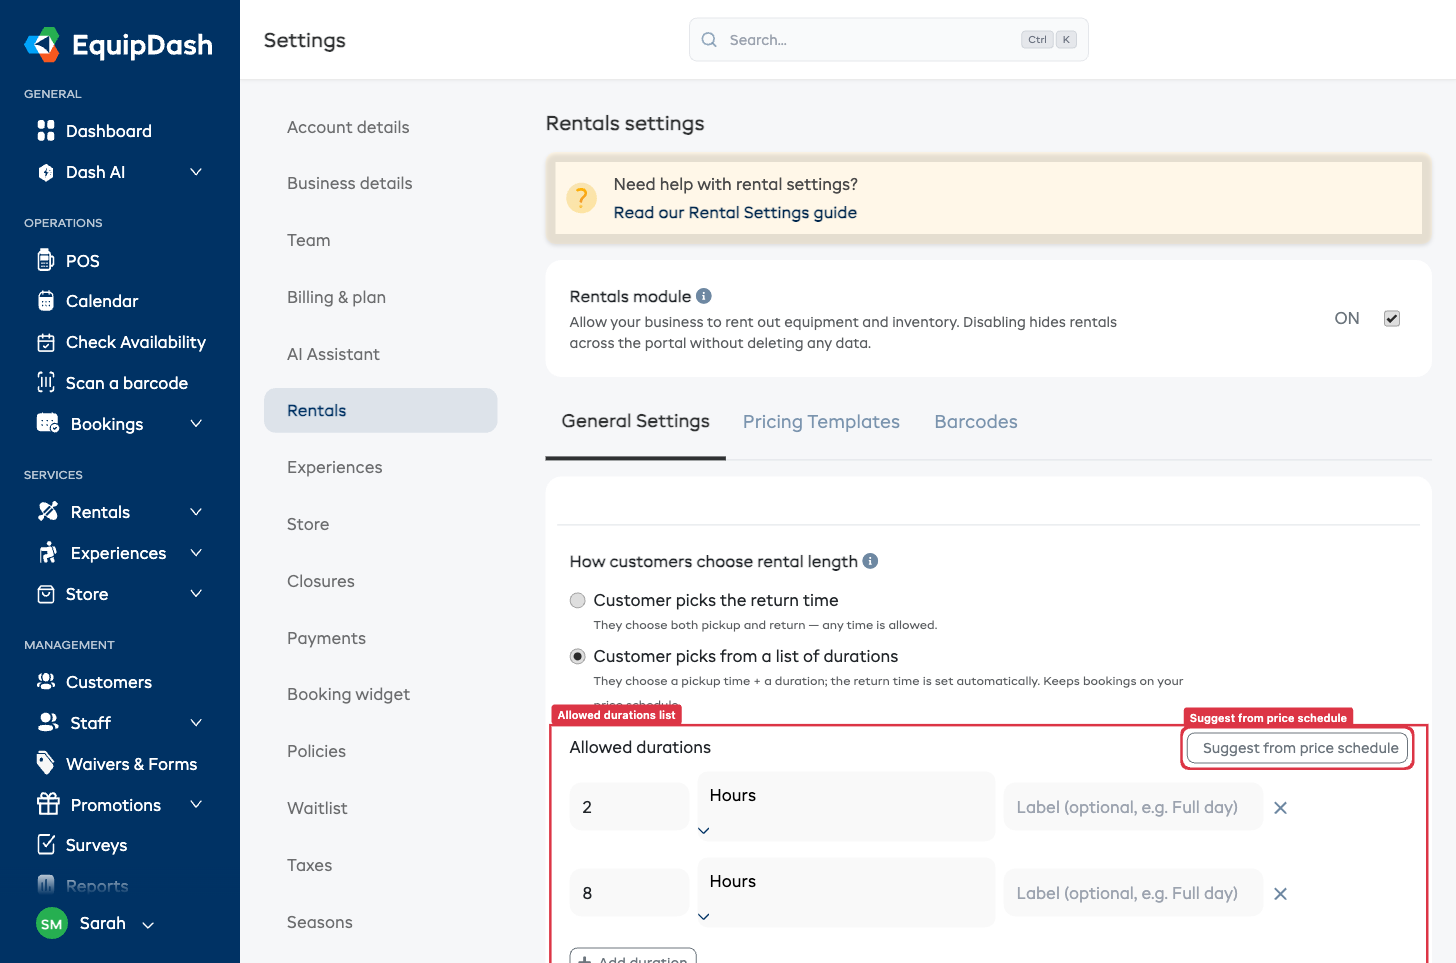The image size is (1456, 963).
Task: Click the Check Availability calendar icon
Action: click(x=46, y=342)
